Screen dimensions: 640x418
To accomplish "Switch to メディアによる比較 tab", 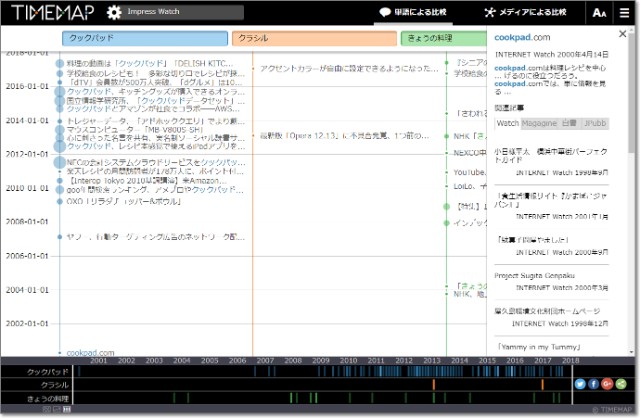I will (524, 13).
